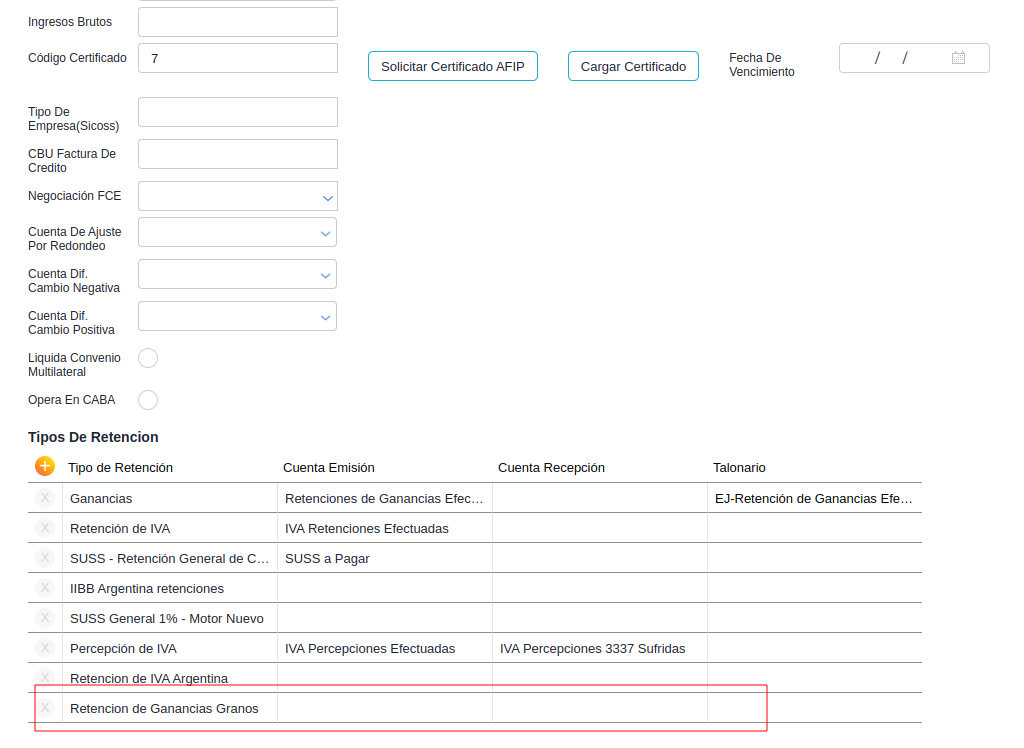Delete the Percepción de IVA row
1024x748 pixels.
(x=45, y=648)
